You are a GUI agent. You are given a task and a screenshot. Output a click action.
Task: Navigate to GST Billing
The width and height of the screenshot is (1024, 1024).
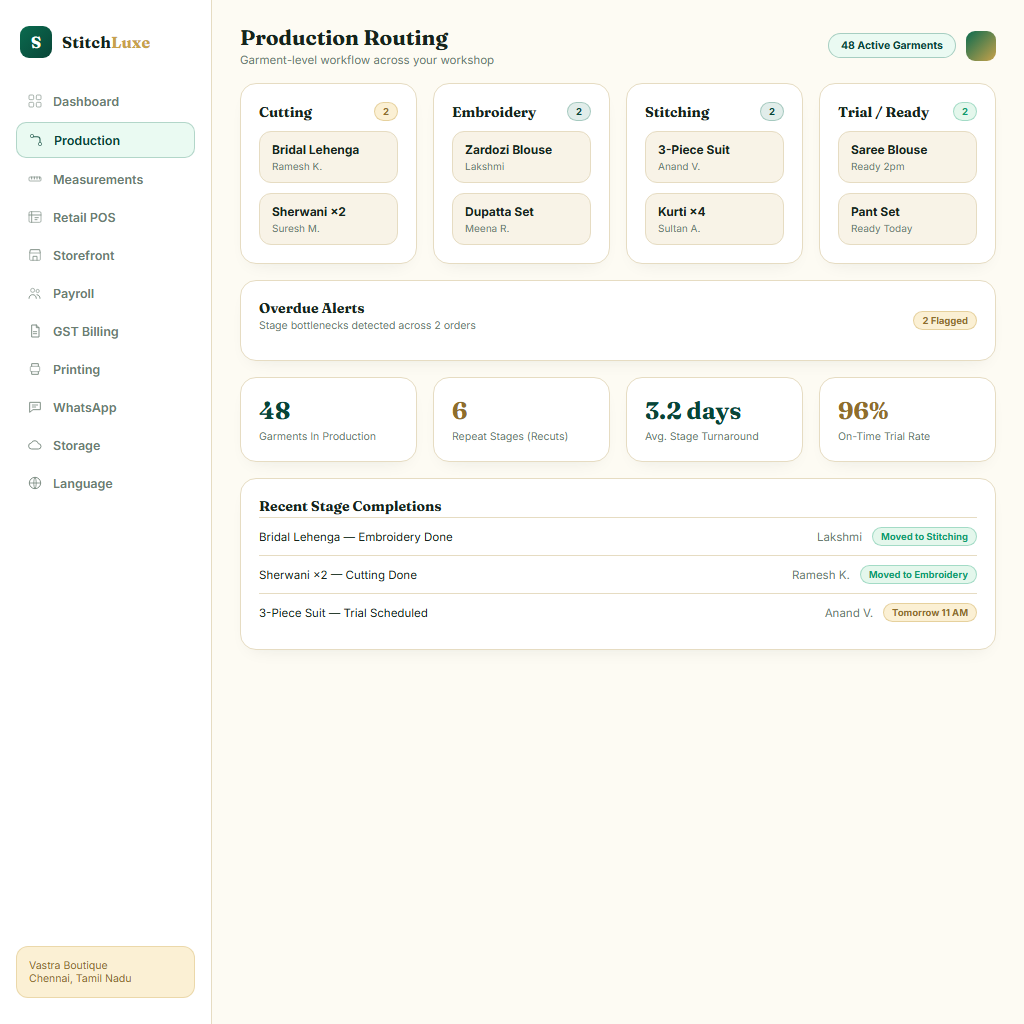tap(105, 331)
